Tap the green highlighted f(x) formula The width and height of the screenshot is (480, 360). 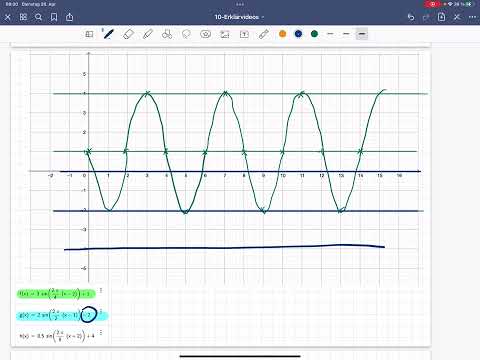click(x=56, y=294)
